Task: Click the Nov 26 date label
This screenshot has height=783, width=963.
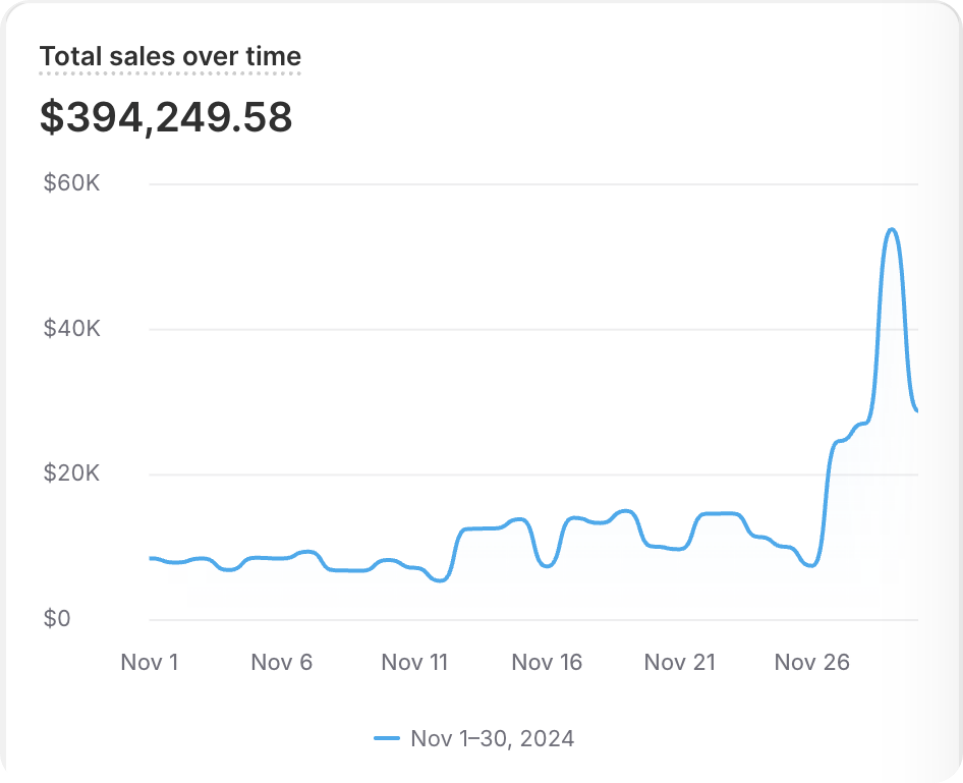Action: (x=812, y=662)
